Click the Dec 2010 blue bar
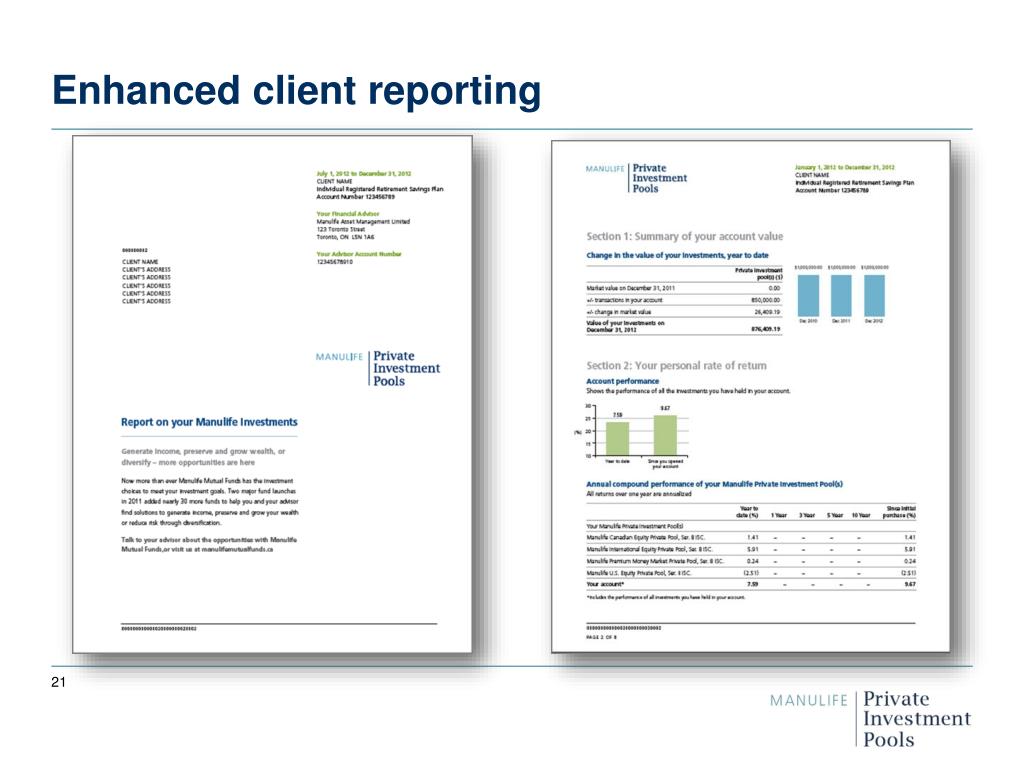1024x768 pixels. tap(808, 296)
